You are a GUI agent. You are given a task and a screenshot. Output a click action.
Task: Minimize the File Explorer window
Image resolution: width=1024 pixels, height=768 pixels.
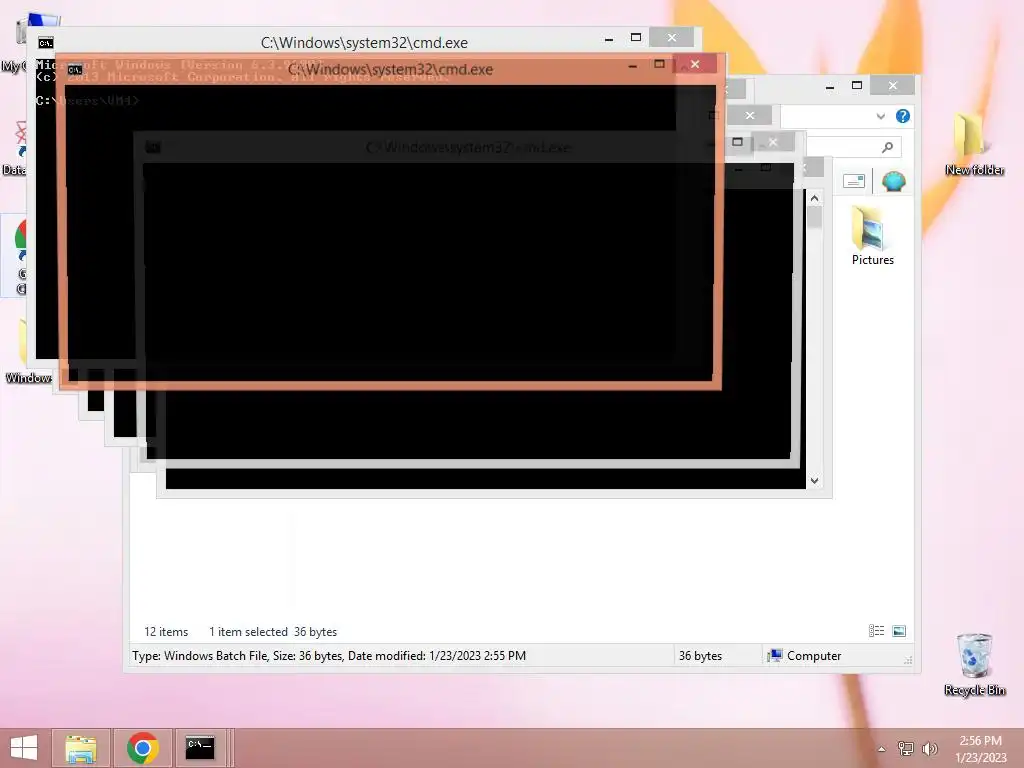830,86
